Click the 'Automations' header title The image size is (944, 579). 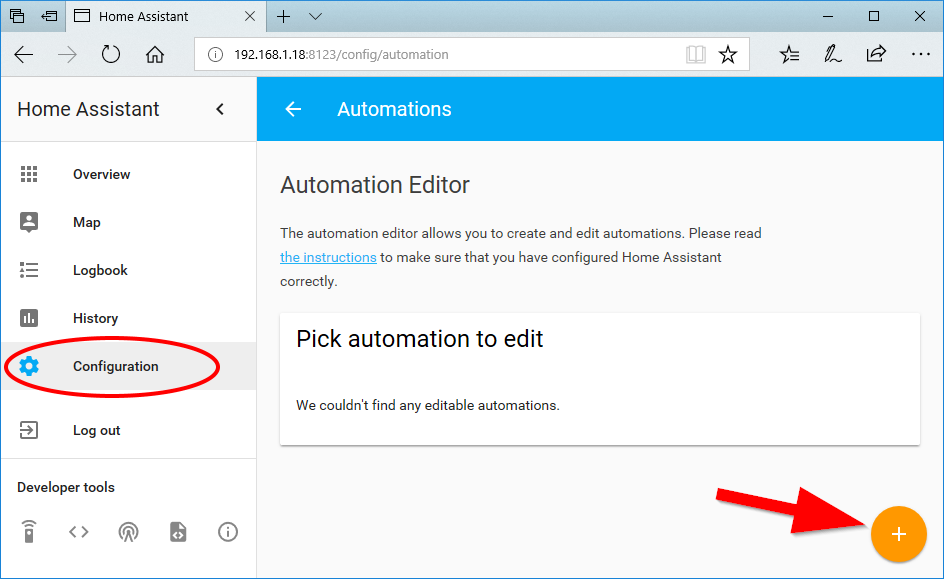tap(394, 109)
